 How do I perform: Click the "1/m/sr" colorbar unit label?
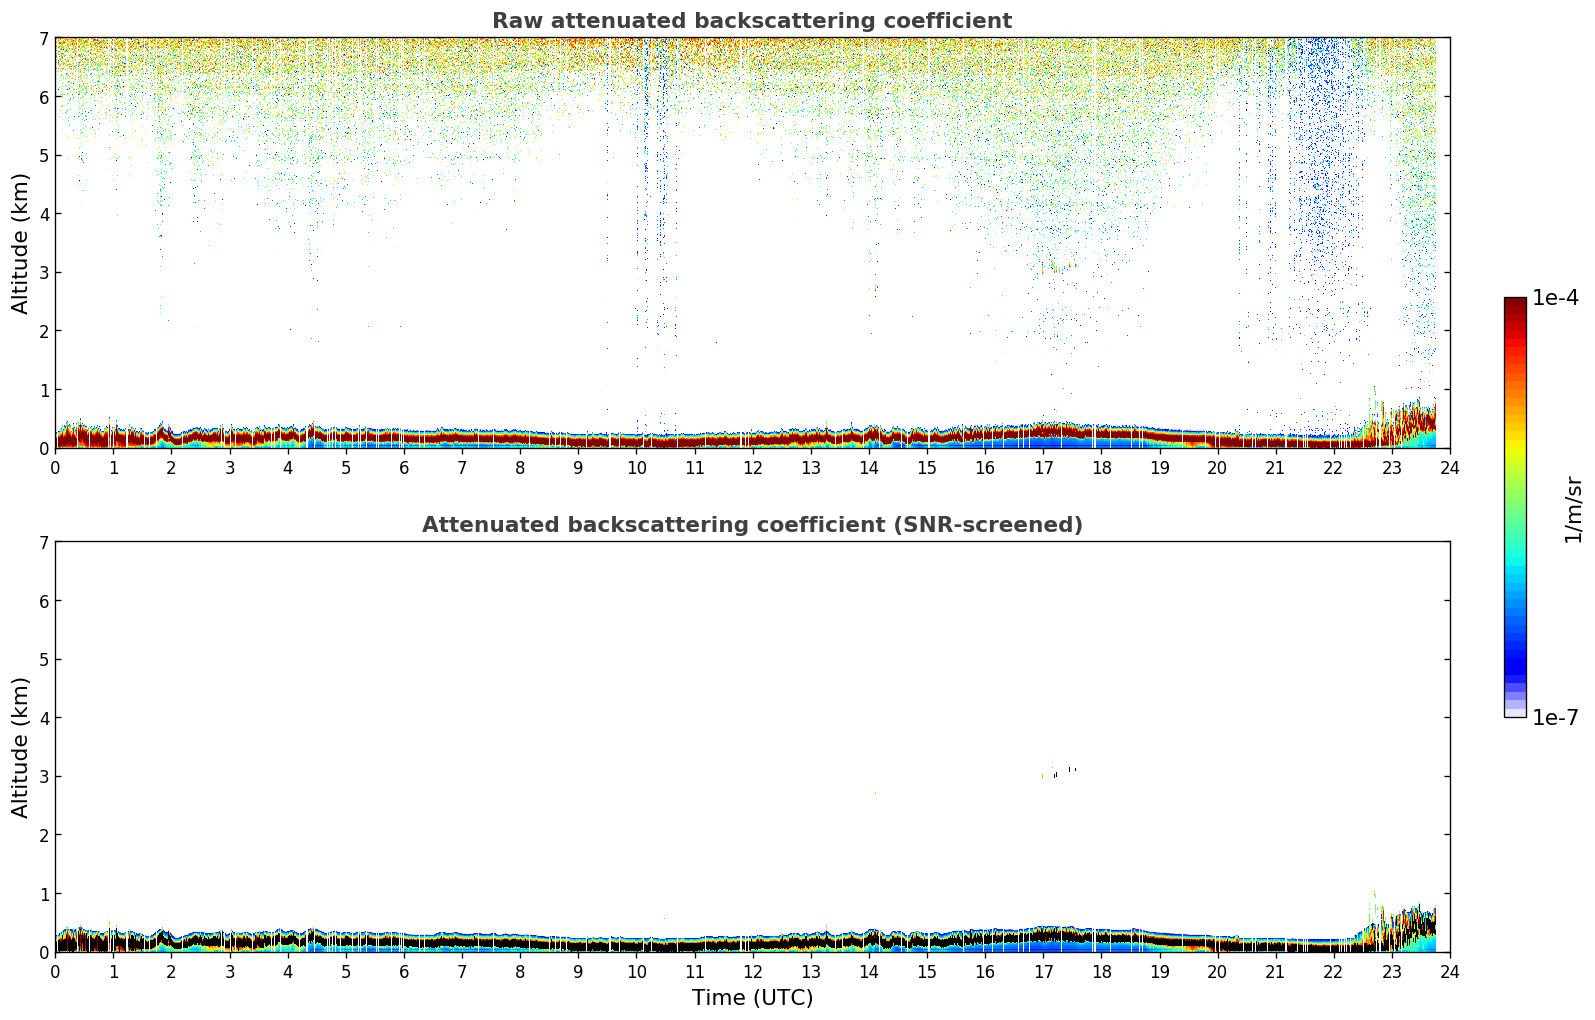click(1573, 509)
